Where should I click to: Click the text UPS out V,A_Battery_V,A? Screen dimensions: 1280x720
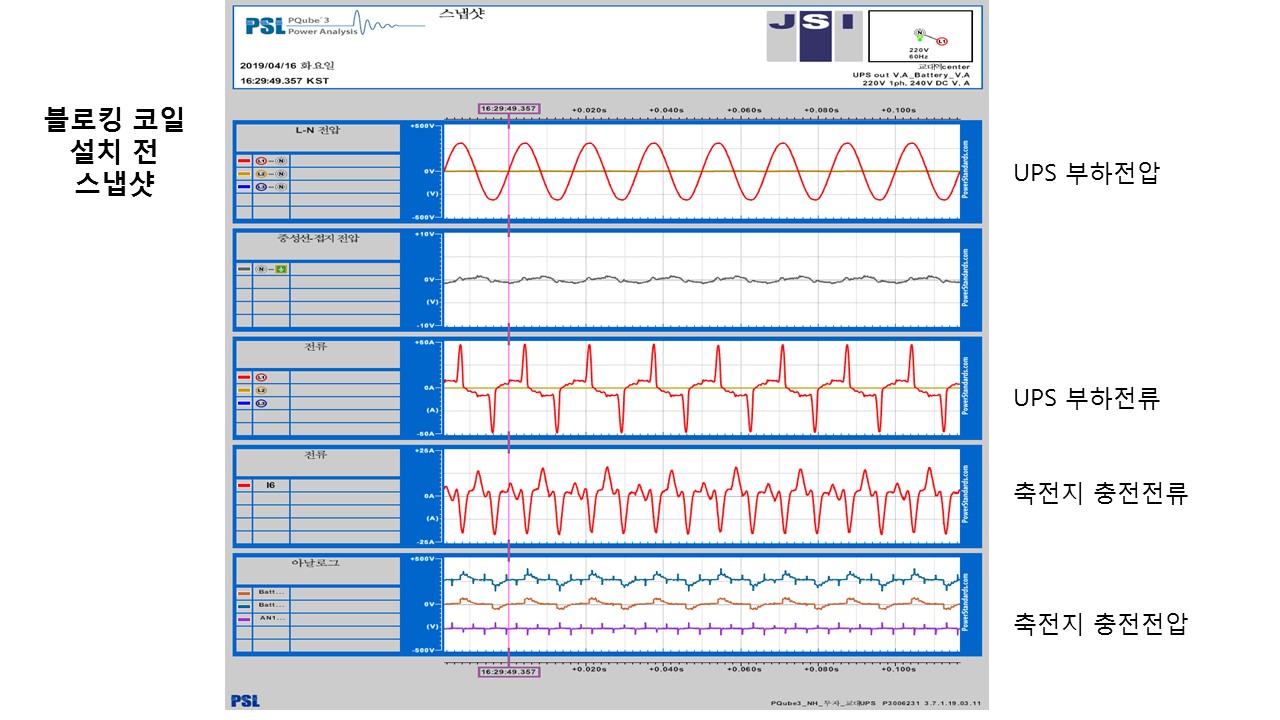coord(910,76)
